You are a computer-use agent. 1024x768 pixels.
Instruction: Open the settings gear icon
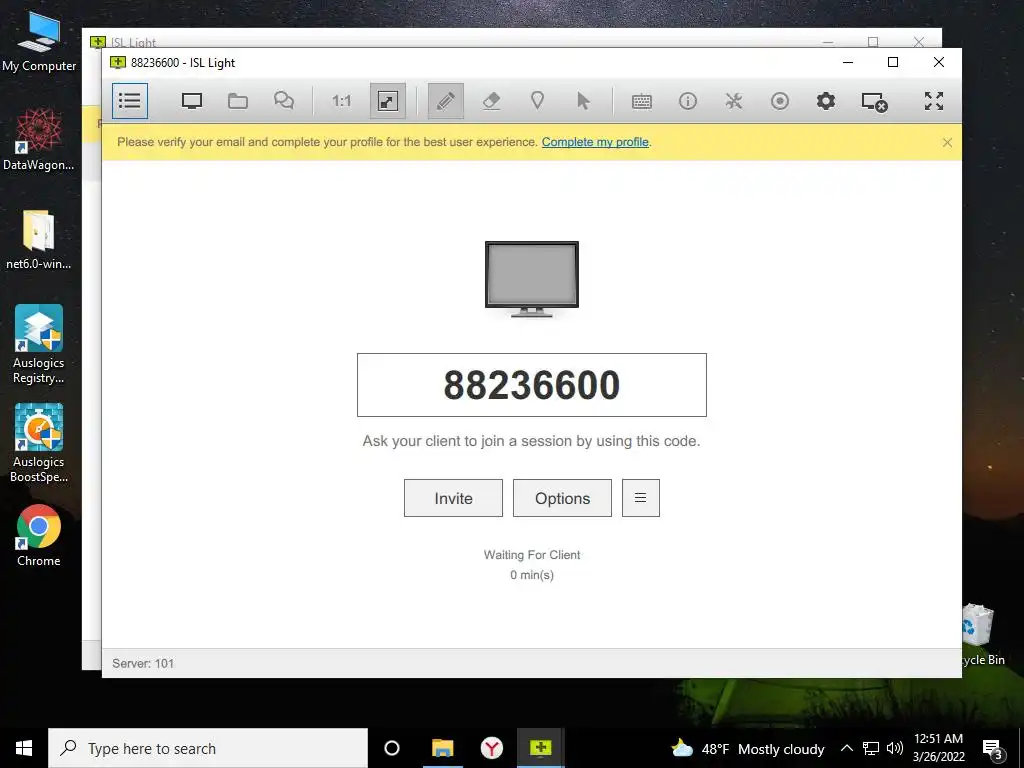tap(825, 101)
